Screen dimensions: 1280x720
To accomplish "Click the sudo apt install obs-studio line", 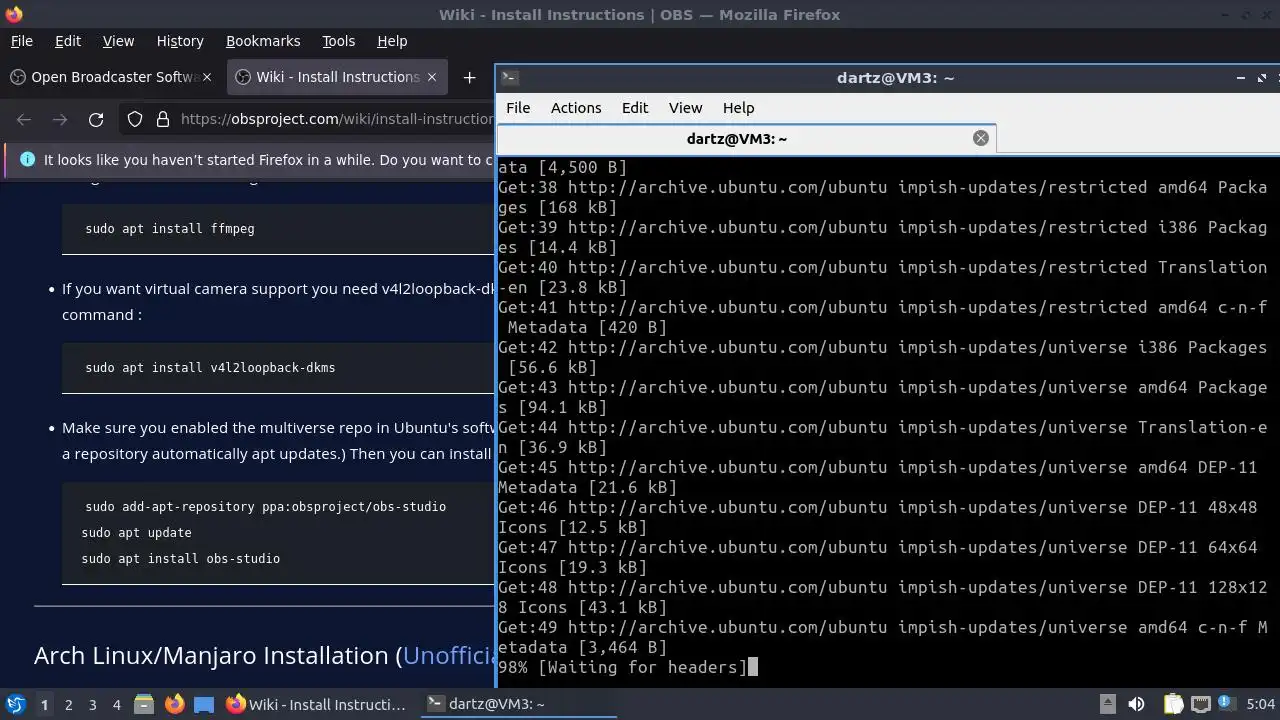I will click(181, 559).
